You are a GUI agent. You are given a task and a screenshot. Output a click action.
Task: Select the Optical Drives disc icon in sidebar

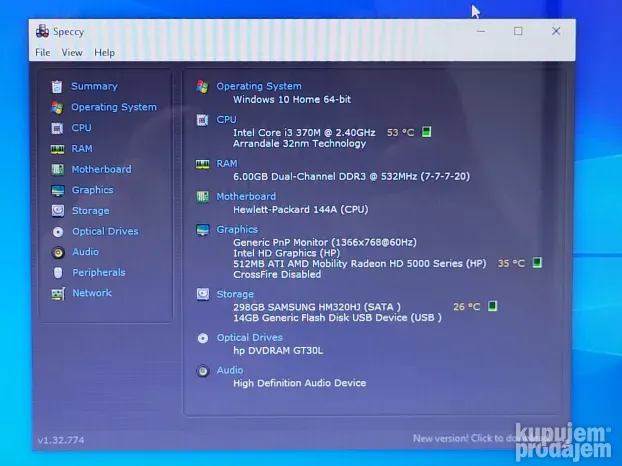click(57, 232)
